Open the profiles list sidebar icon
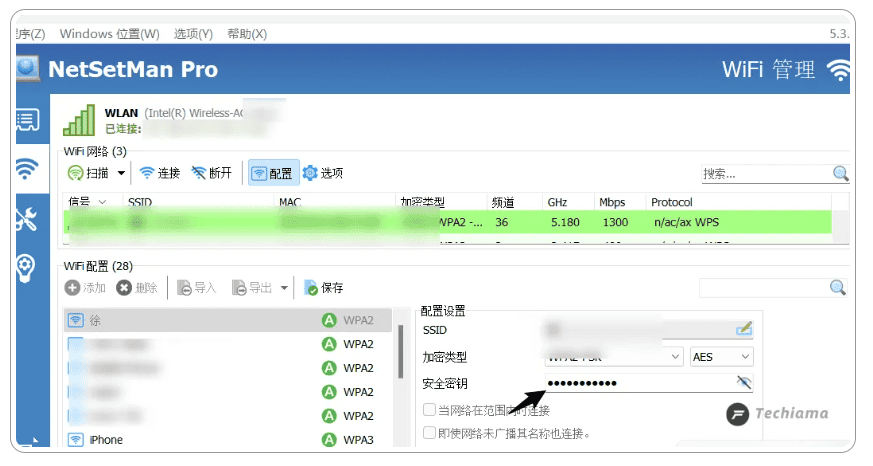Viewport: 873px width, 466px height. tap(28, 120)
